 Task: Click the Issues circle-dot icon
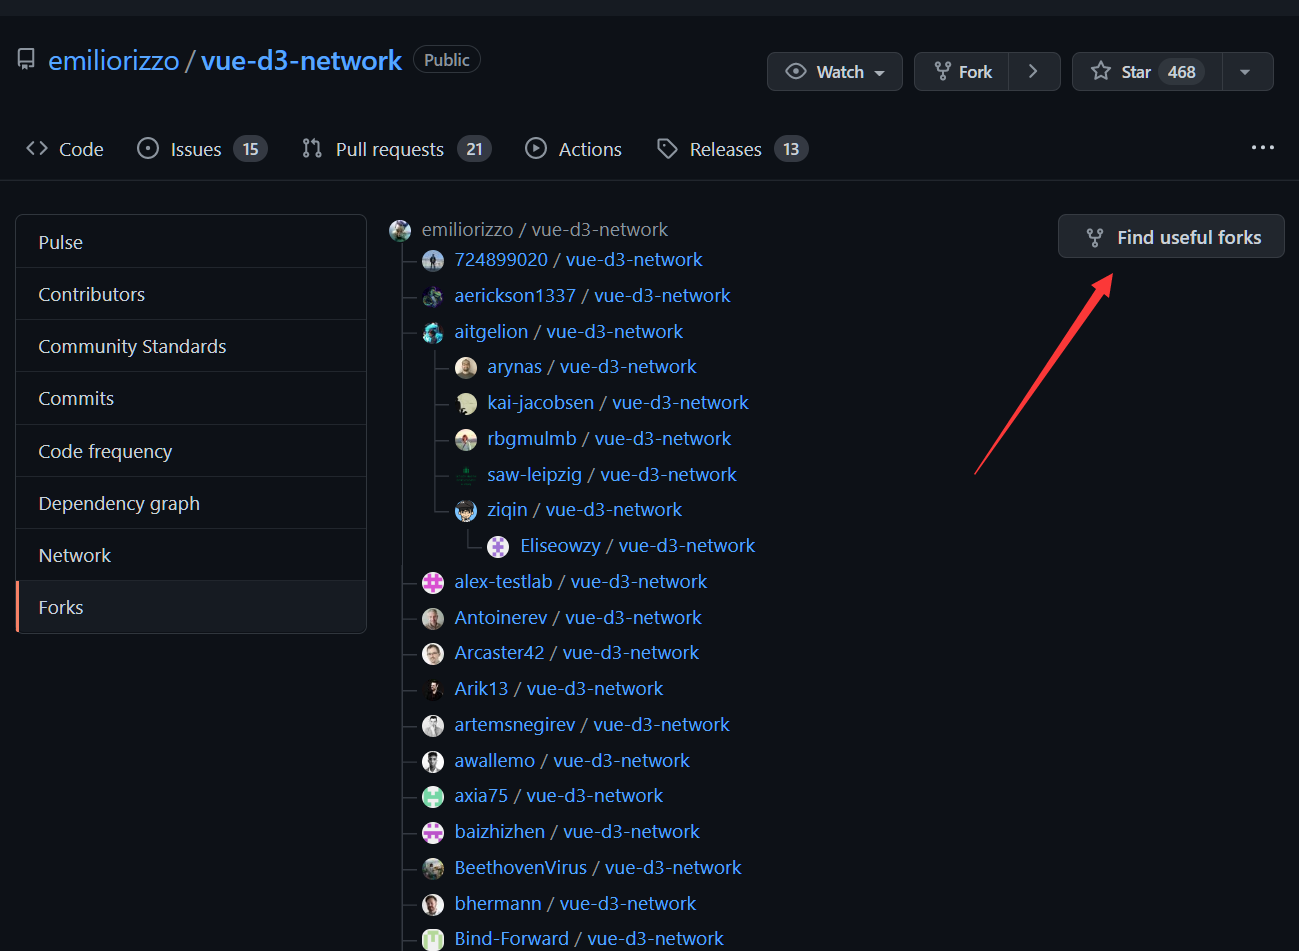[148, 148]
